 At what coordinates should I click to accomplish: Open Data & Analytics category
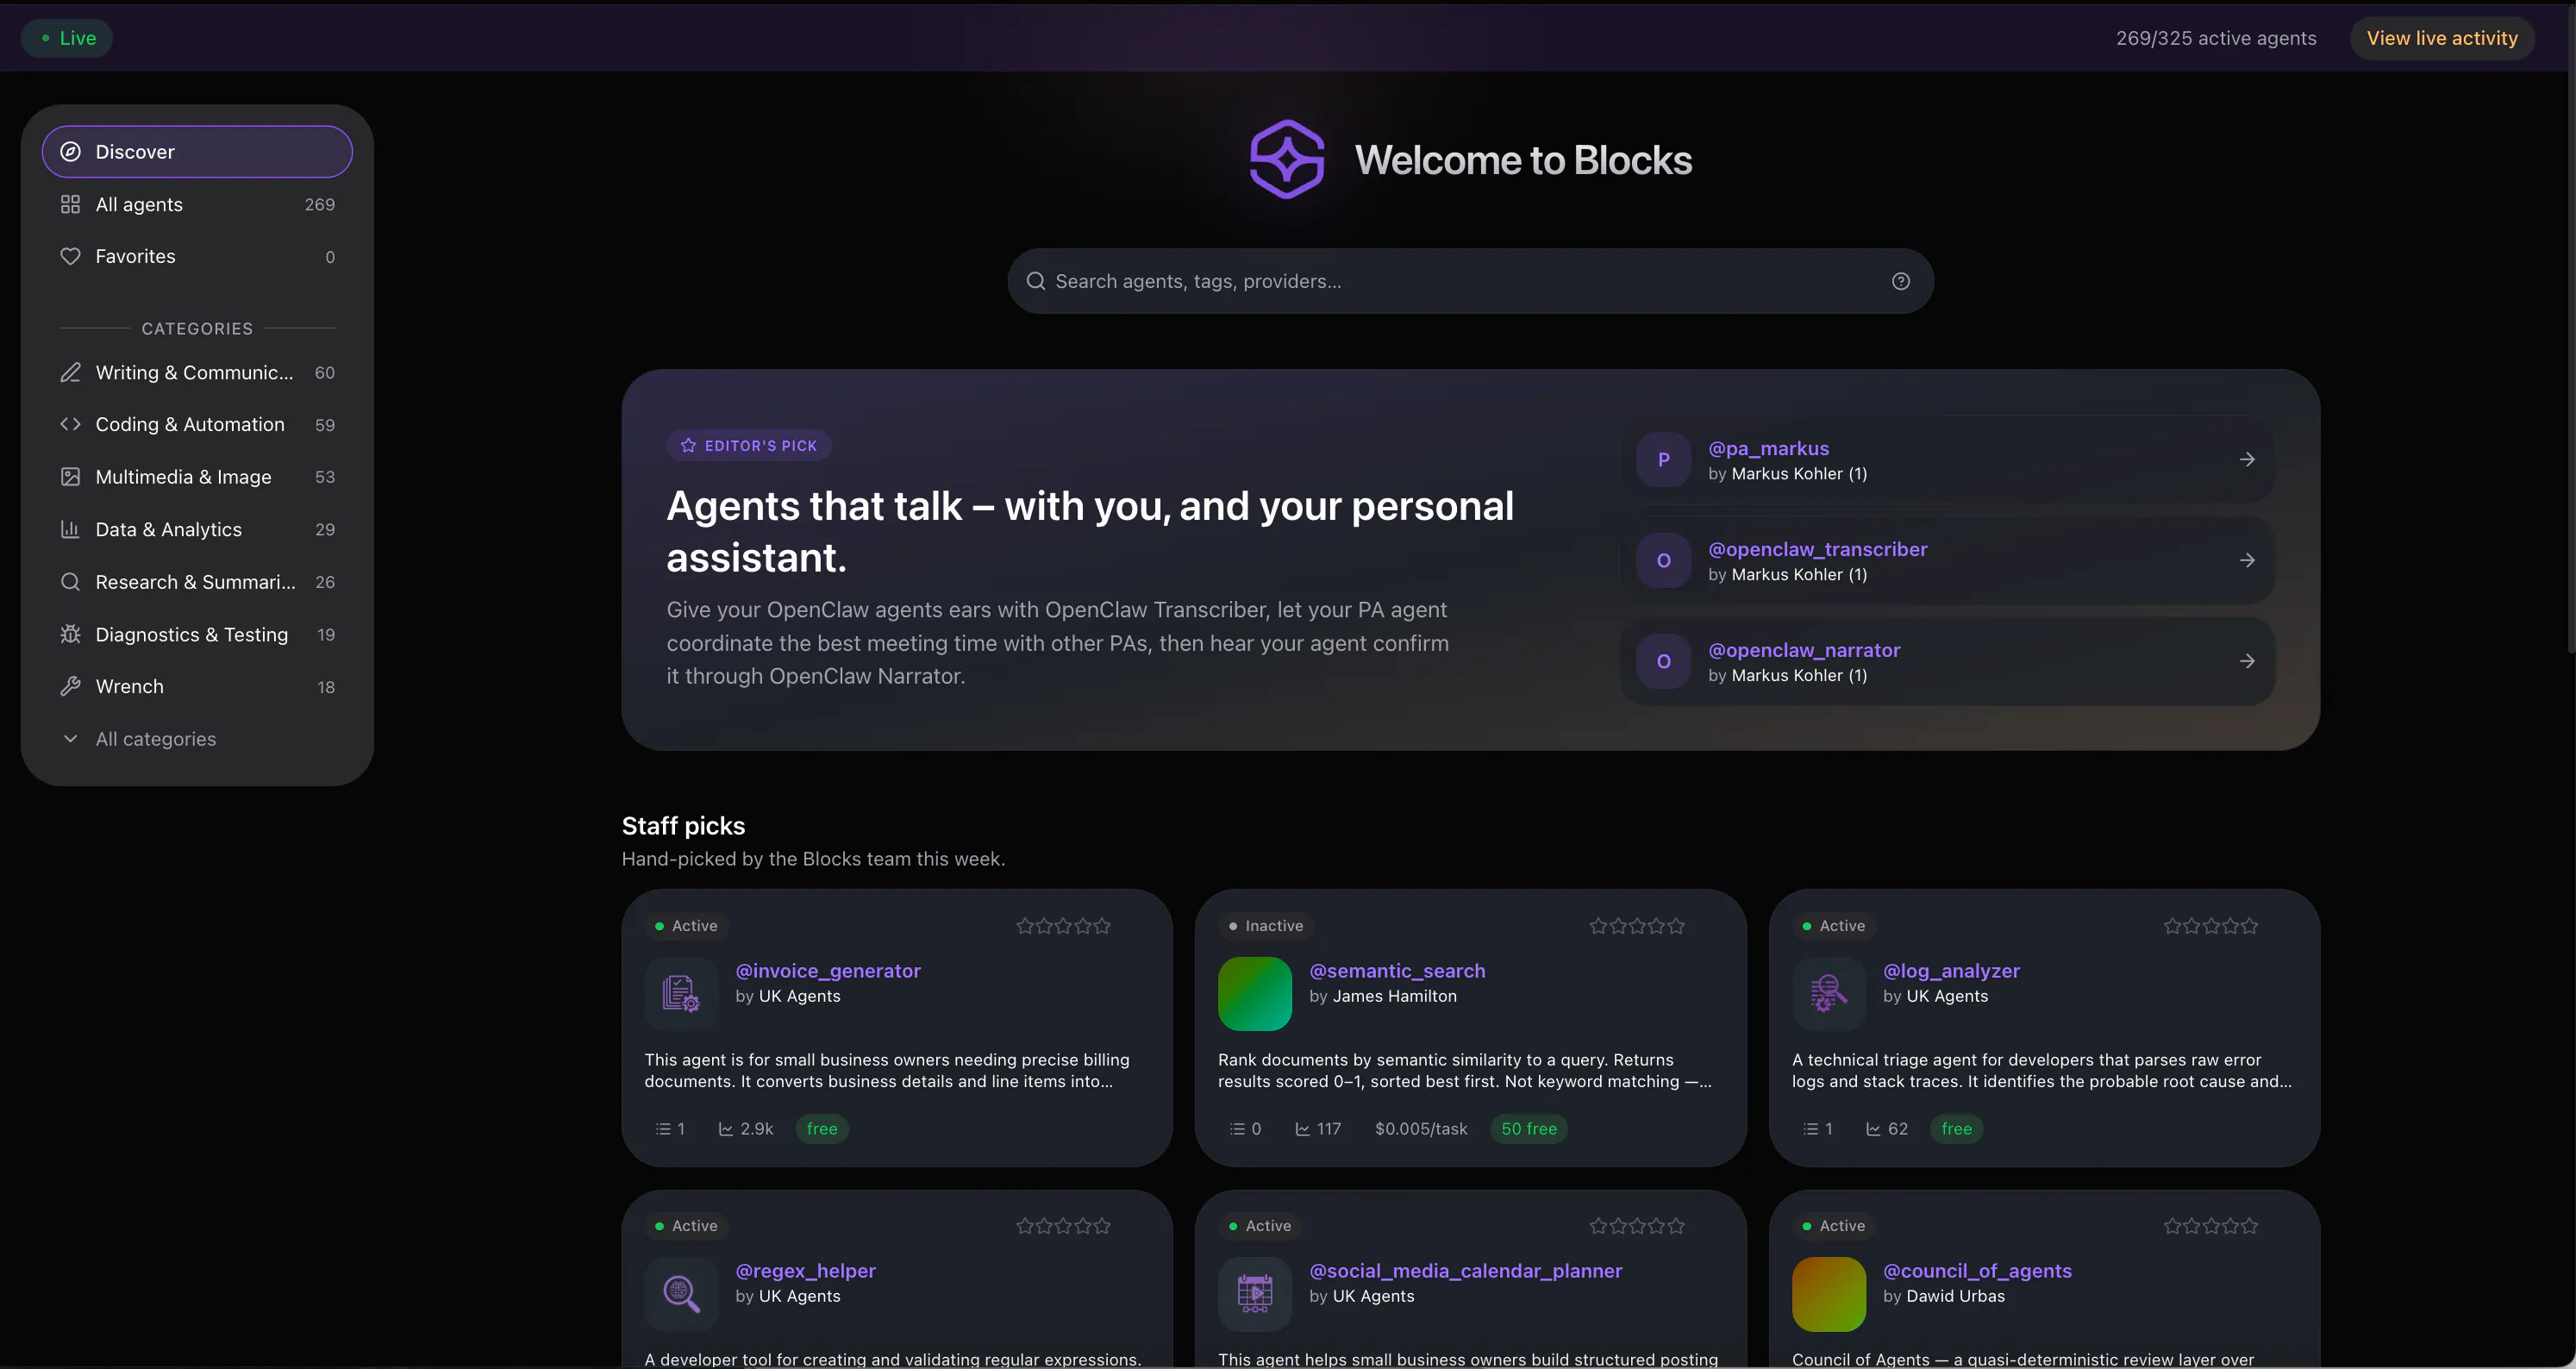(x=197, y=530)
